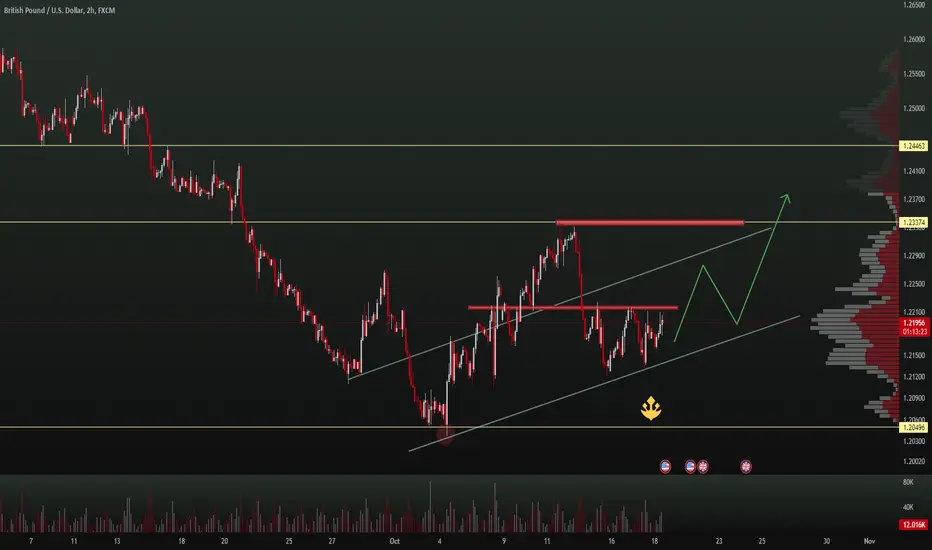Screen dimensions: 932x550
Task: Click the 12.016K volume value label
Action: click(x=914, y=524)
